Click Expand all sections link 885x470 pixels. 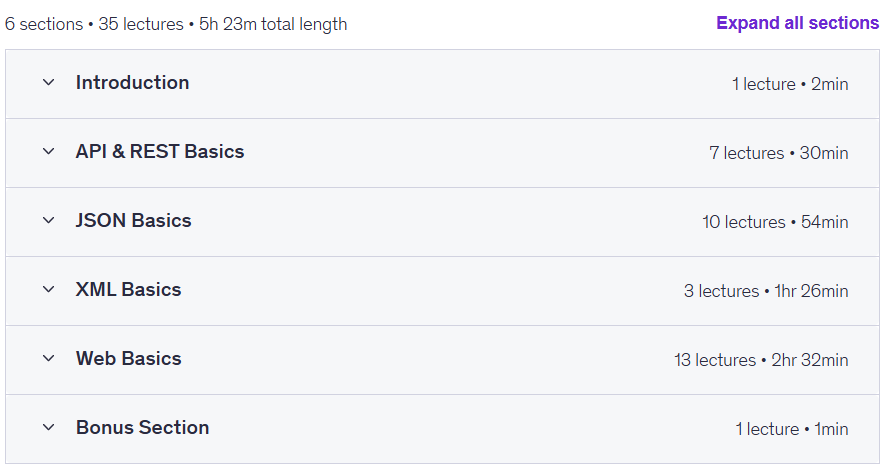(798, 23)
